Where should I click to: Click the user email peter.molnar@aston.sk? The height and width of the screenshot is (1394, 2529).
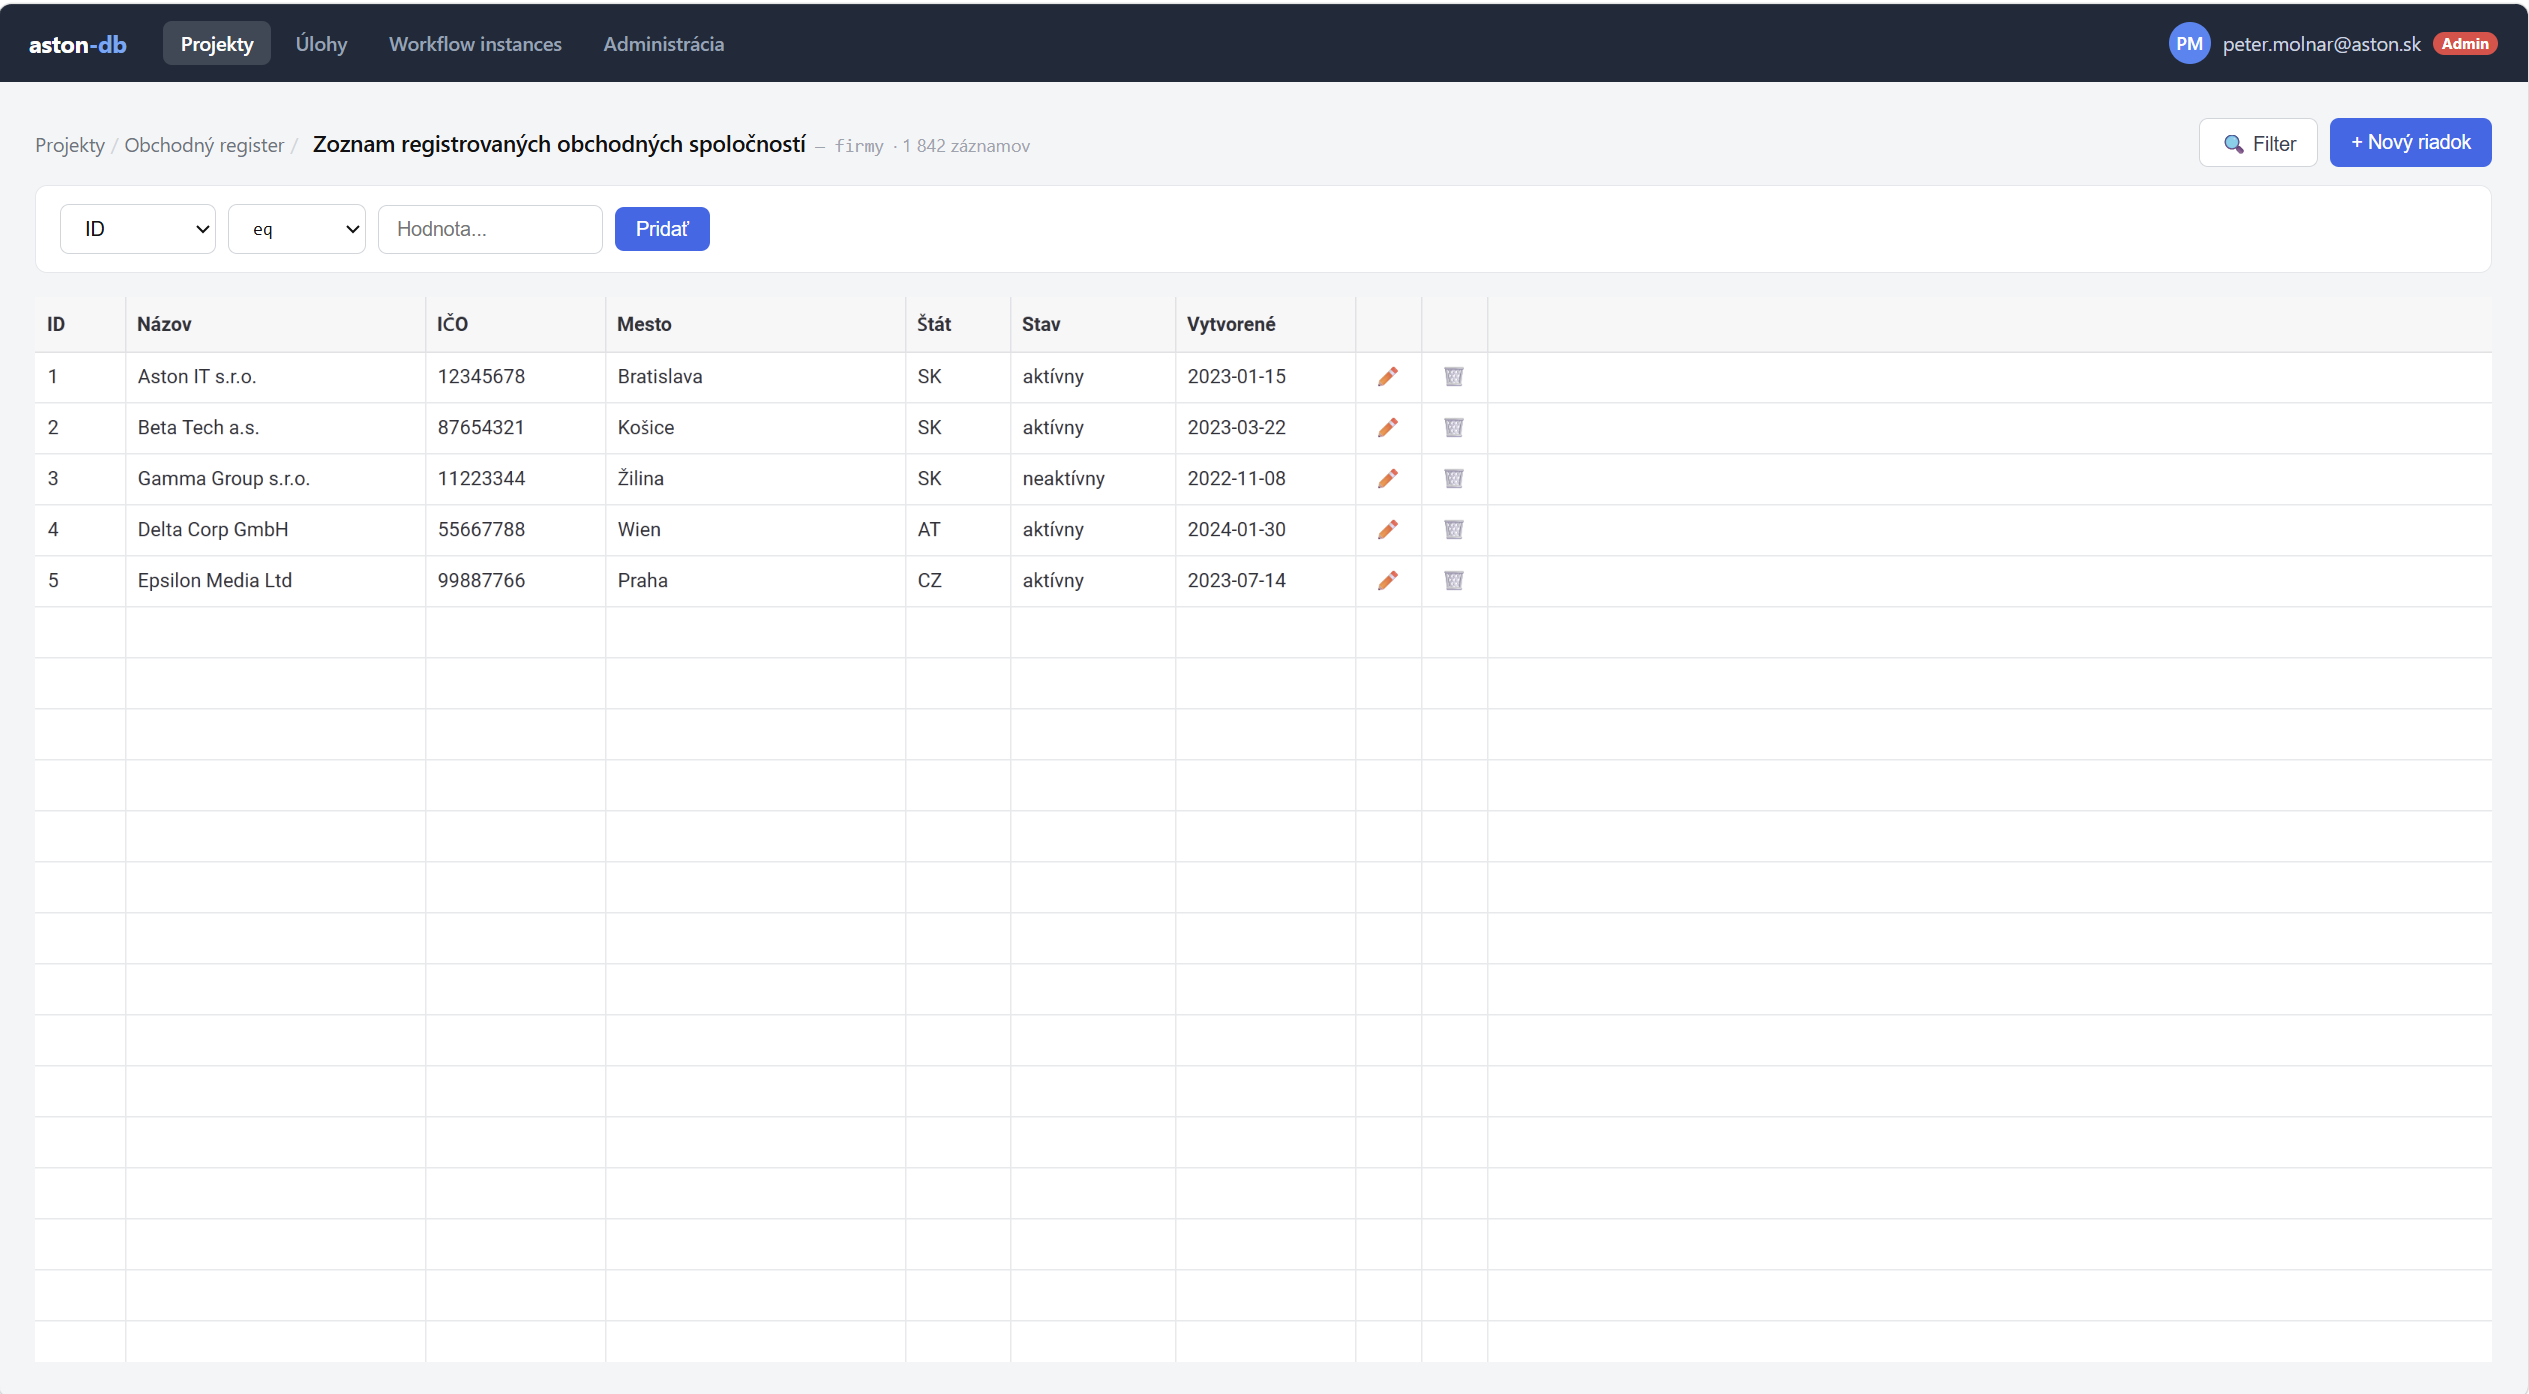(2321, 44)
